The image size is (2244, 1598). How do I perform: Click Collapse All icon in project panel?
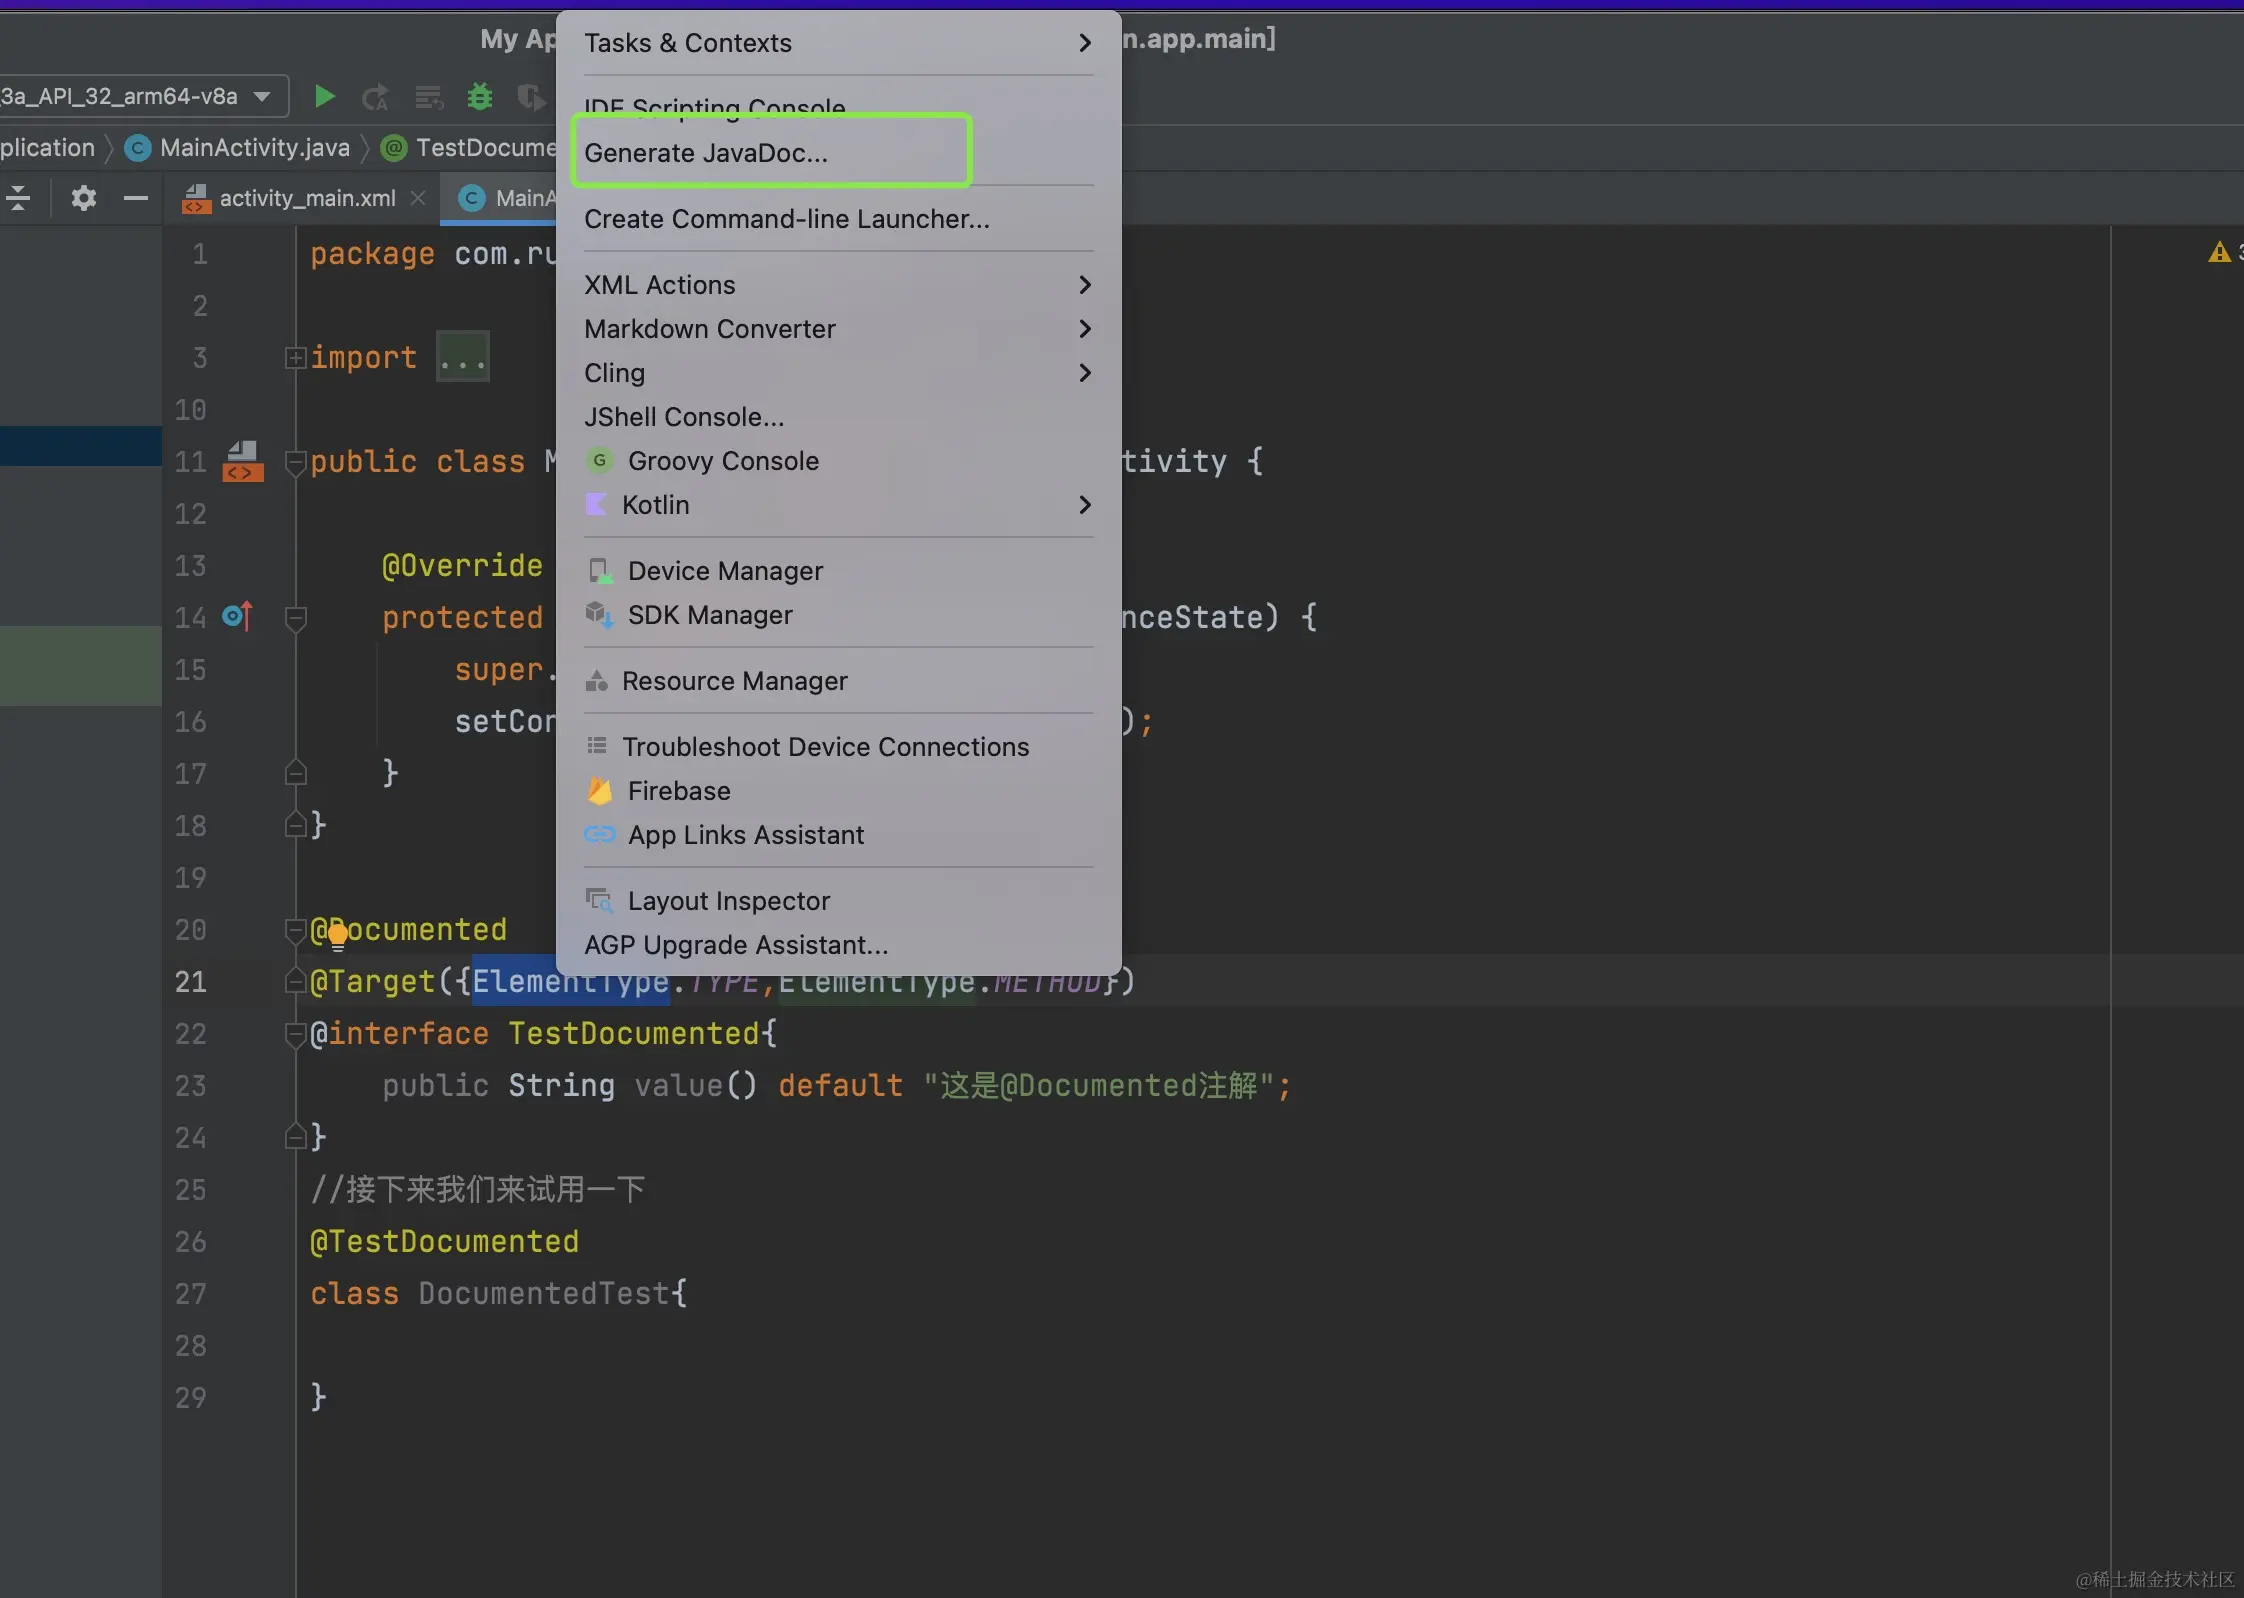click(x=19, y=198)
